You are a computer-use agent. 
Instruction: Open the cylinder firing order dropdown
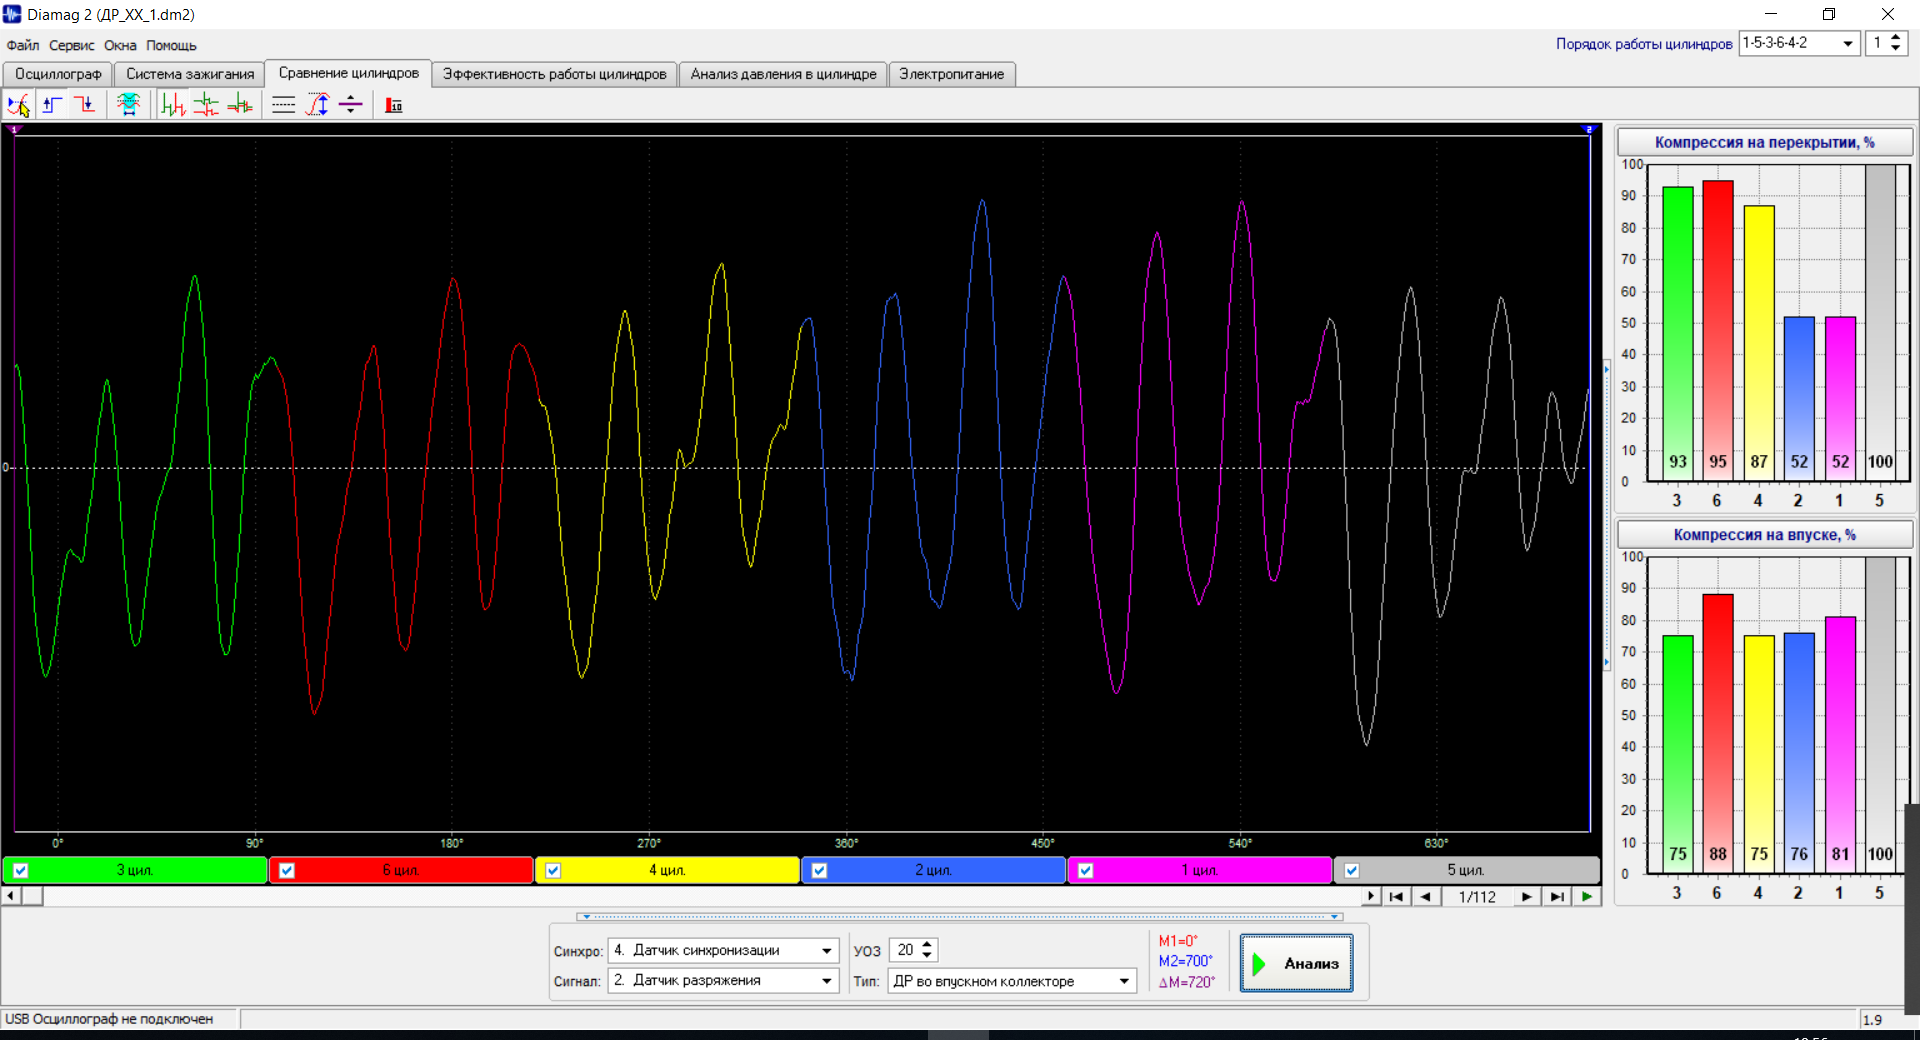pyautogui.click(x=1848, y=43)
